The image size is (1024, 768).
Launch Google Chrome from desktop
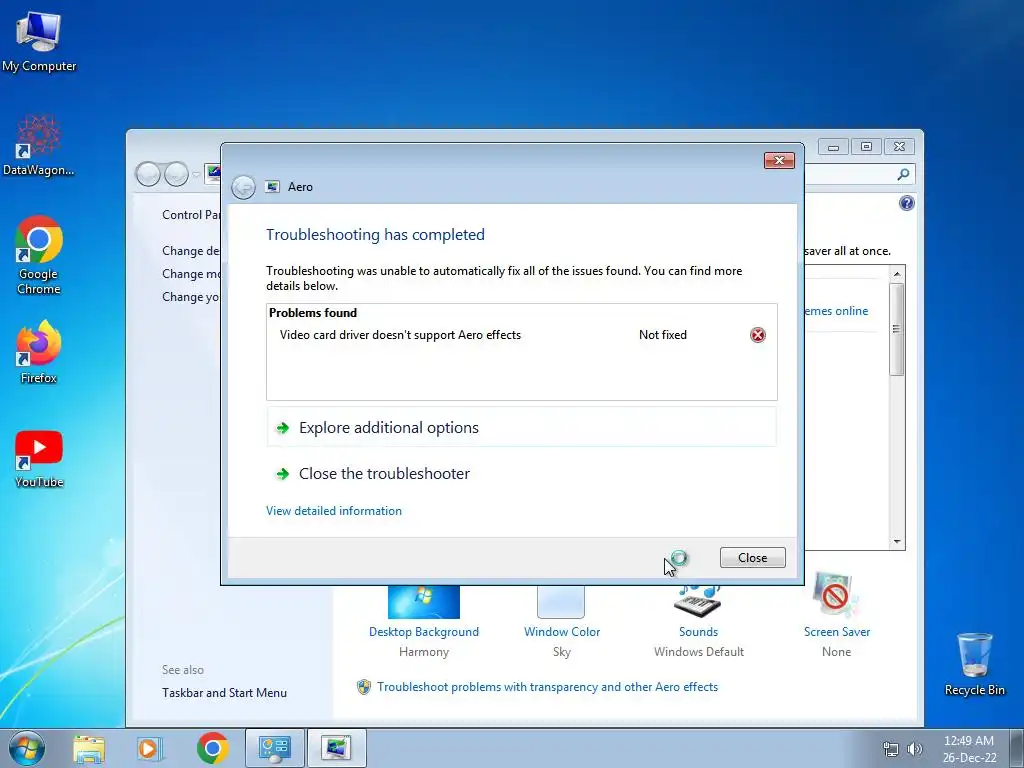pyautogui.click(x=39, y=255)
